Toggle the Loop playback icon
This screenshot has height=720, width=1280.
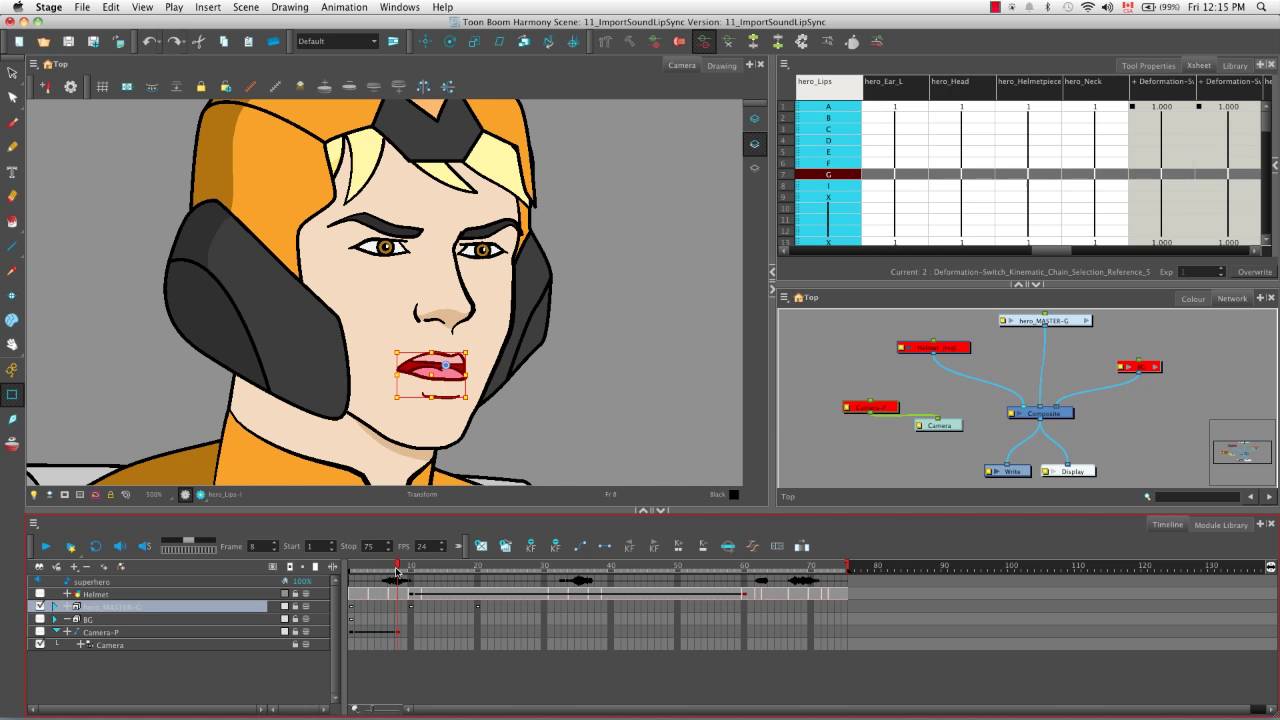coord(95,546)
